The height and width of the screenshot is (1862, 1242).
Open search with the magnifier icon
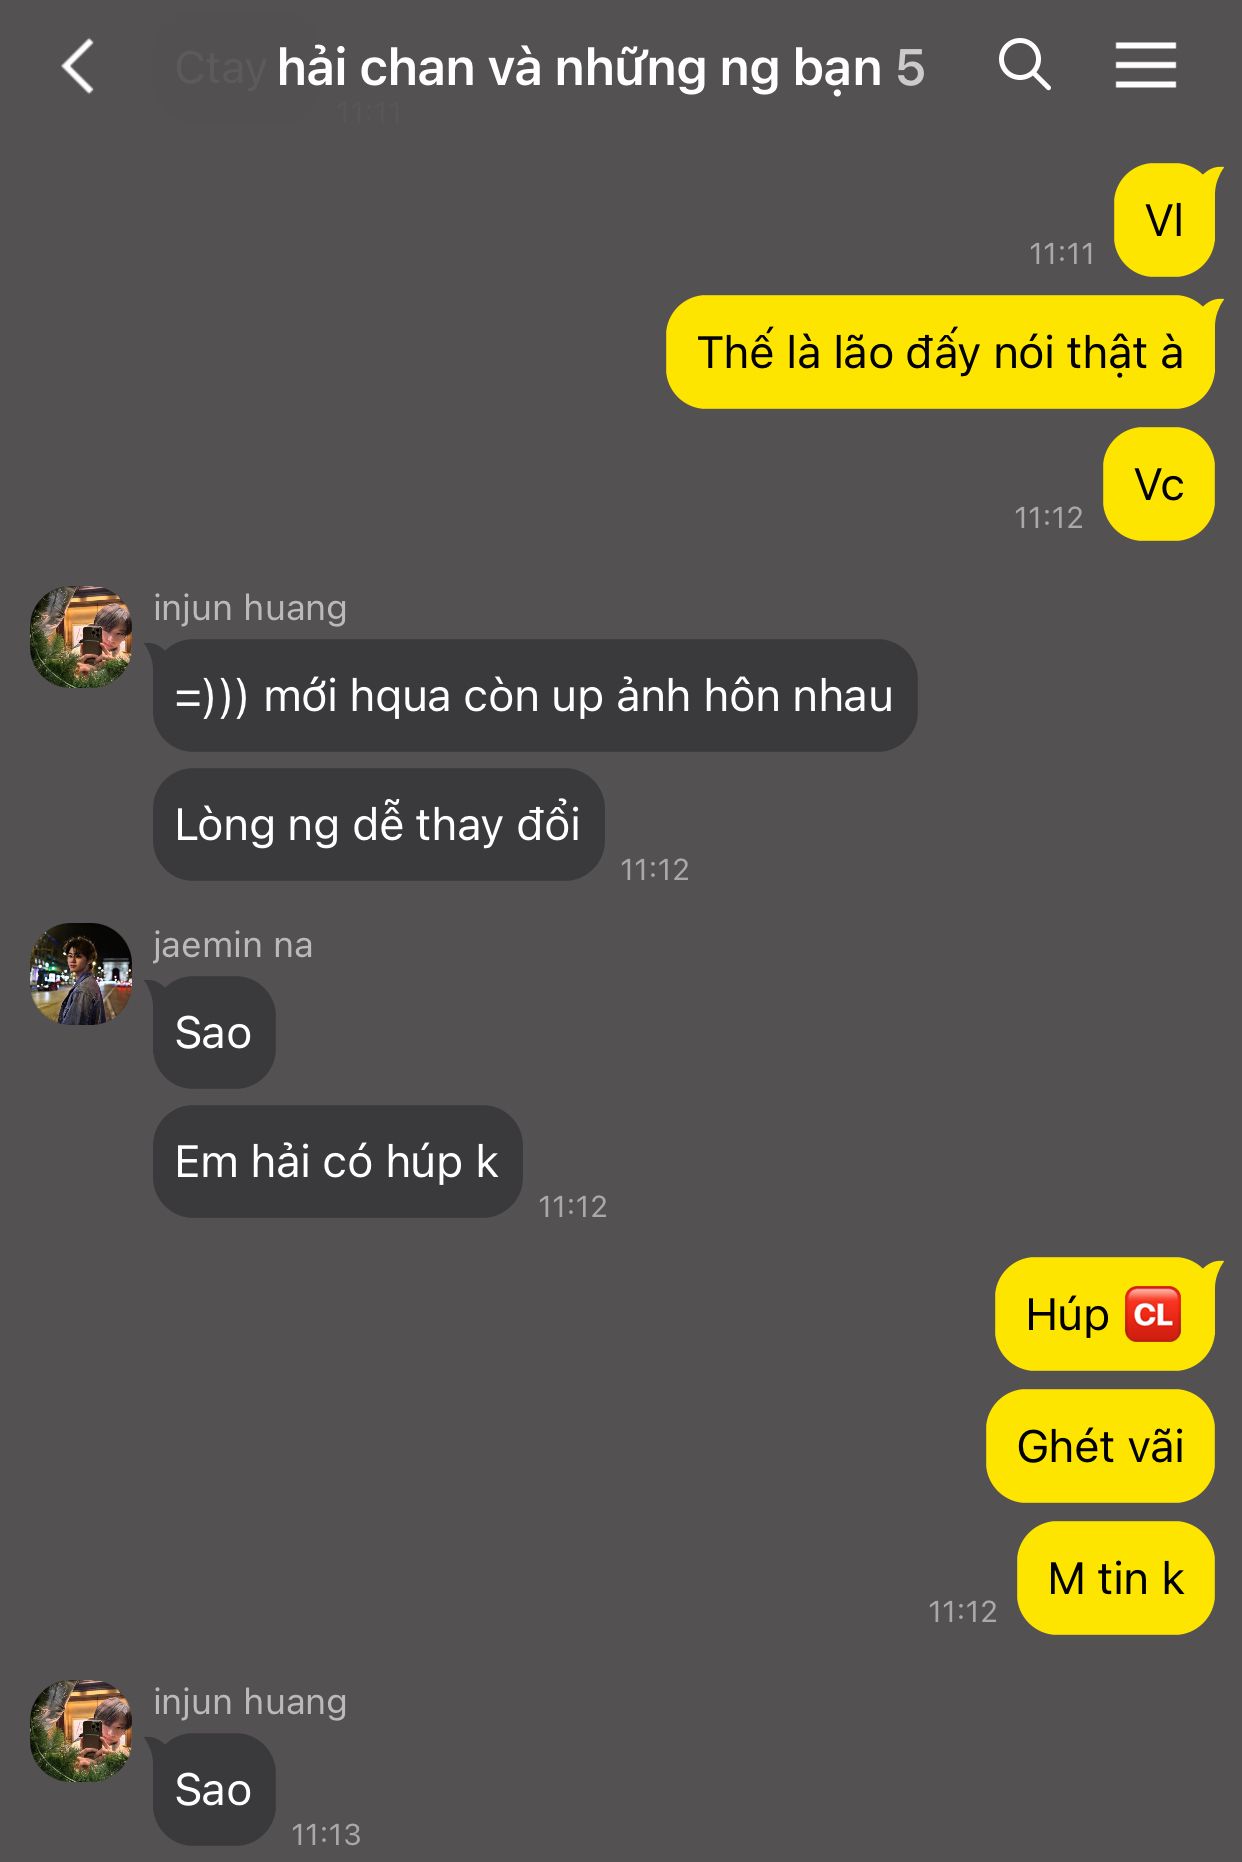(1025, 66)
